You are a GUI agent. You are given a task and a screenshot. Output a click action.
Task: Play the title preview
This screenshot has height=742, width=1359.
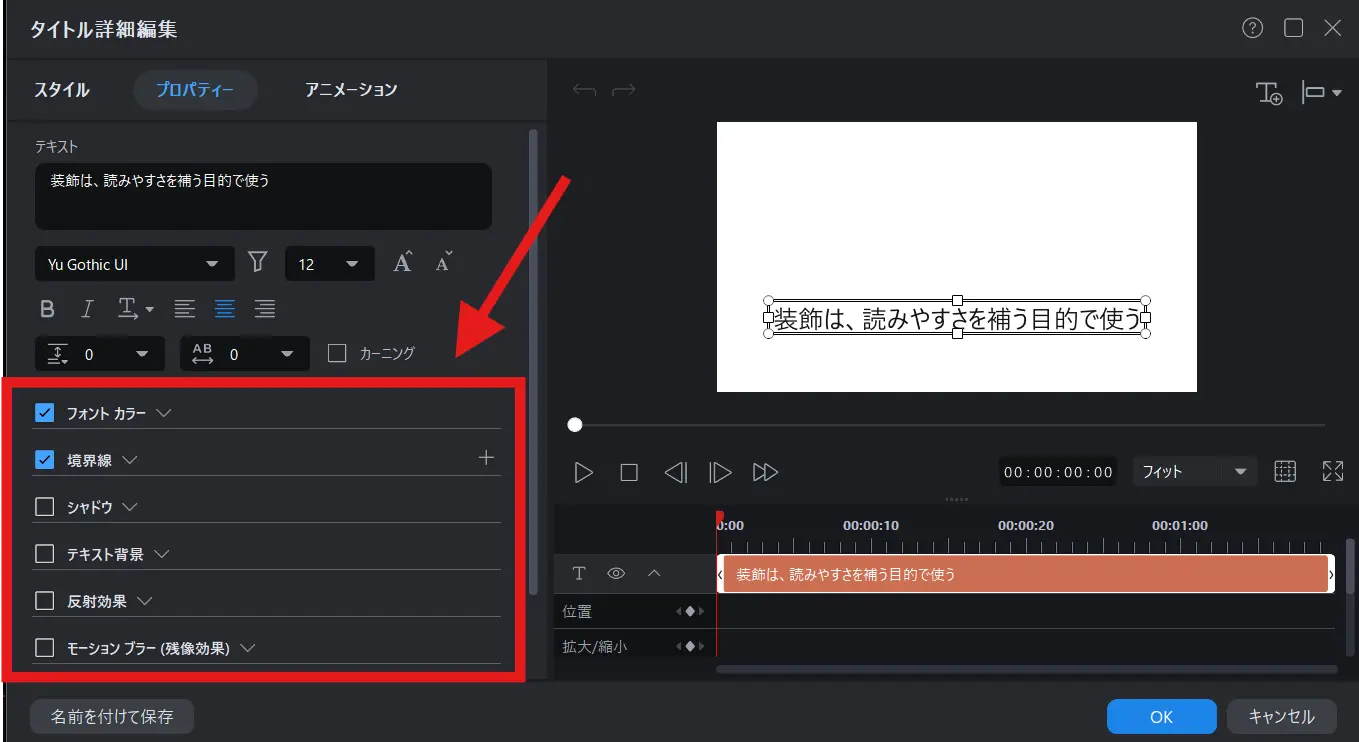pyautogui.click(x=584, y=472)
